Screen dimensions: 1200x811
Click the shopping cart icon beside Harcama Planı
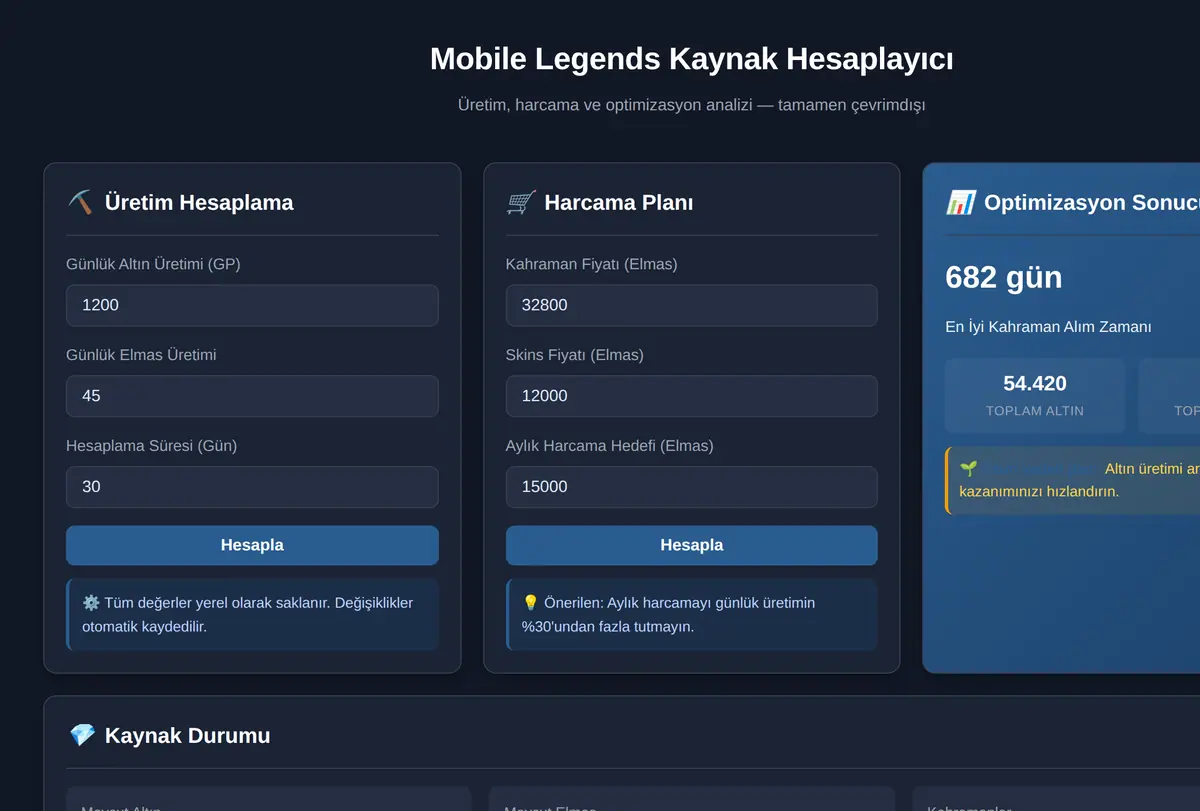pos(520,202)
